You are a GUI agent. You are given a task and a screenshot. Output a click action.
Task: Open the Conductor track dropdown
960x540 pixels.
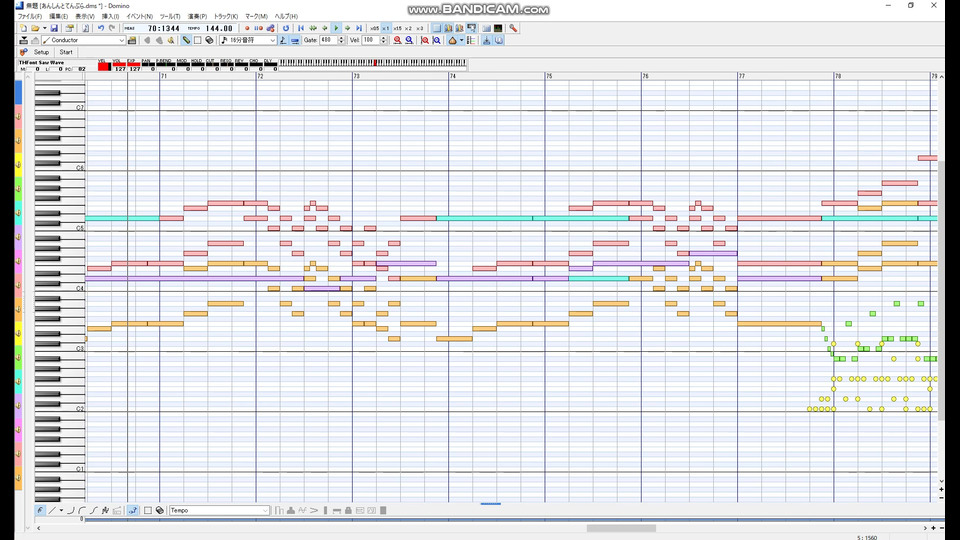tap(121, 40)
